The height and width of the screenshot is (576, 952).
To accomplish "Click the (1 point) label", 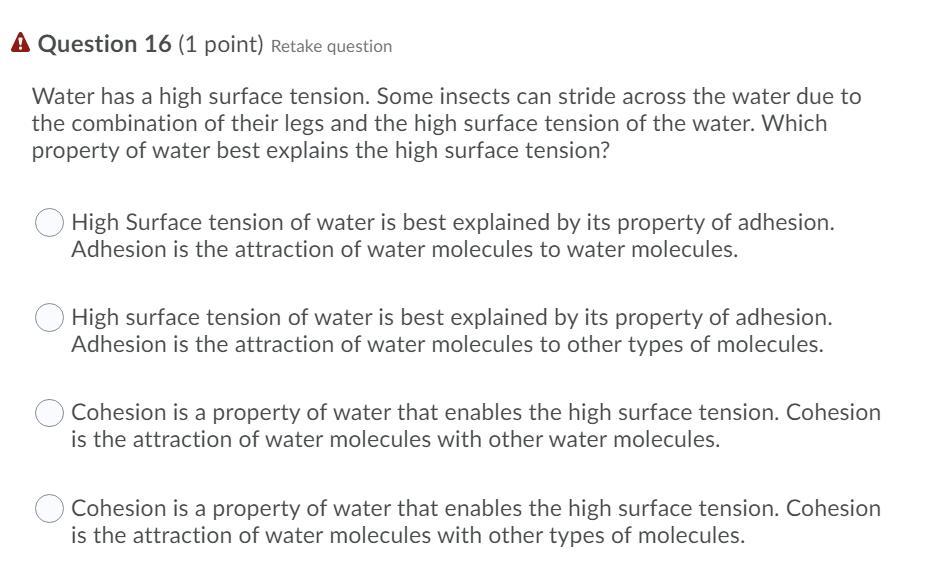I will pos(221,45).
